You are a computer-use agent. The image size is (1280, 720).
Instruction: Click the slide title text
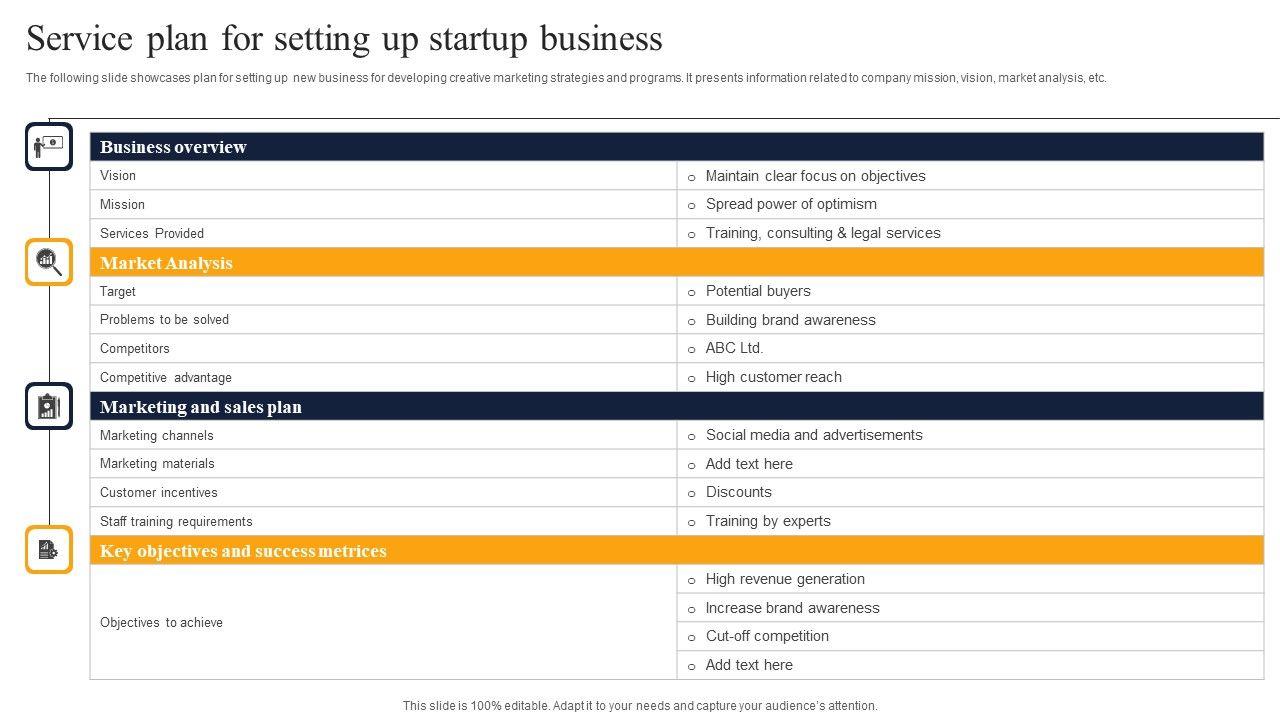tap(344, 39)
